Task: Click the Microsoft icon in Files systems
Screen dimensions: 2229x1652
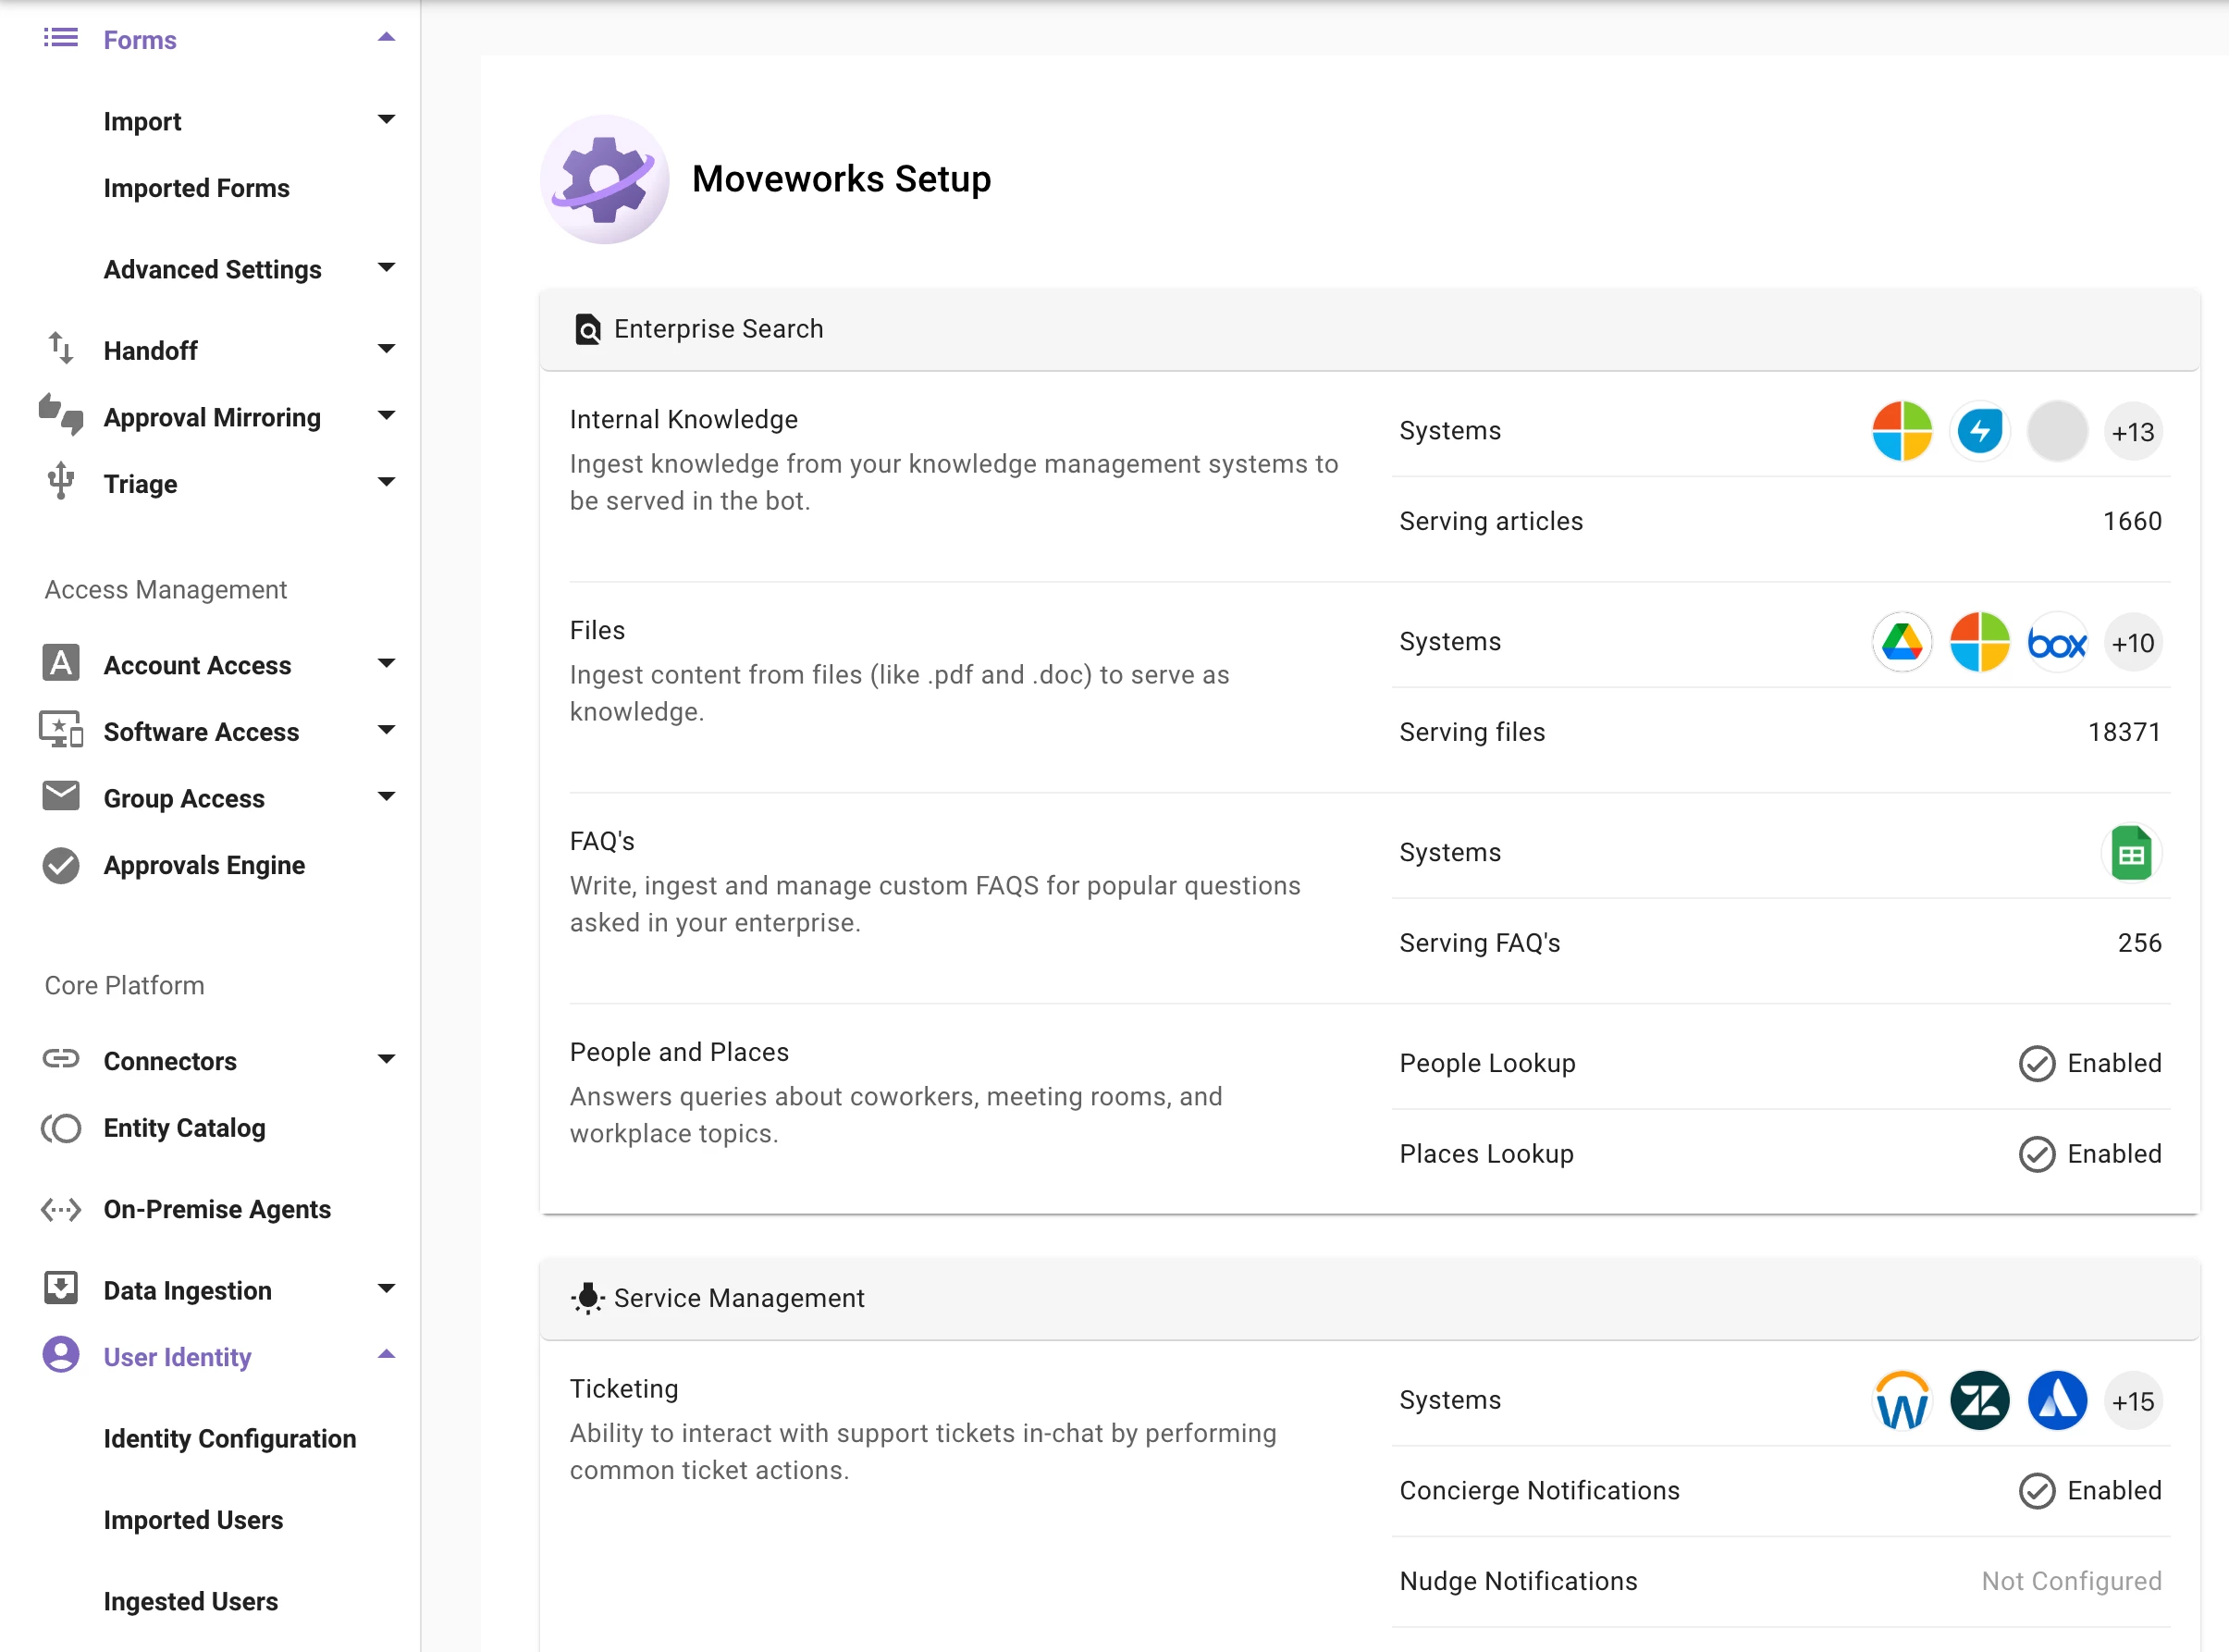Action: click(1980, 642)
